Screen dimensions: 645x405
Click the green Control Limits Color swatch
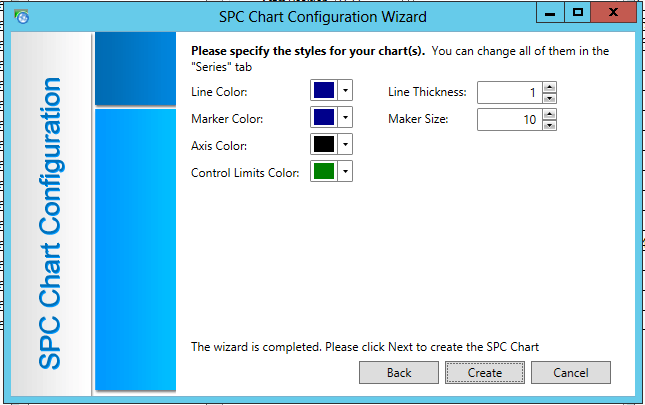[x=324, y=171]
